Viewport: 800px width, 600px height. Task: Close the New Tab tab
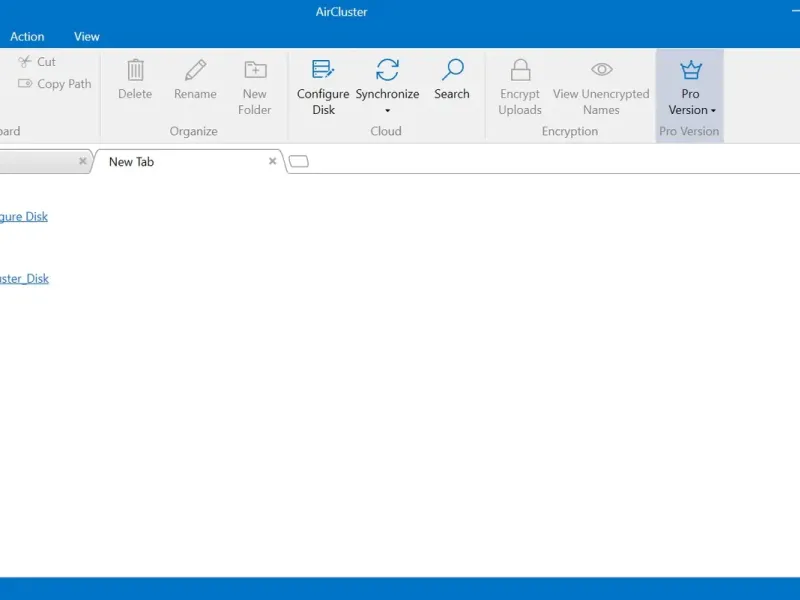pos(272,161)
